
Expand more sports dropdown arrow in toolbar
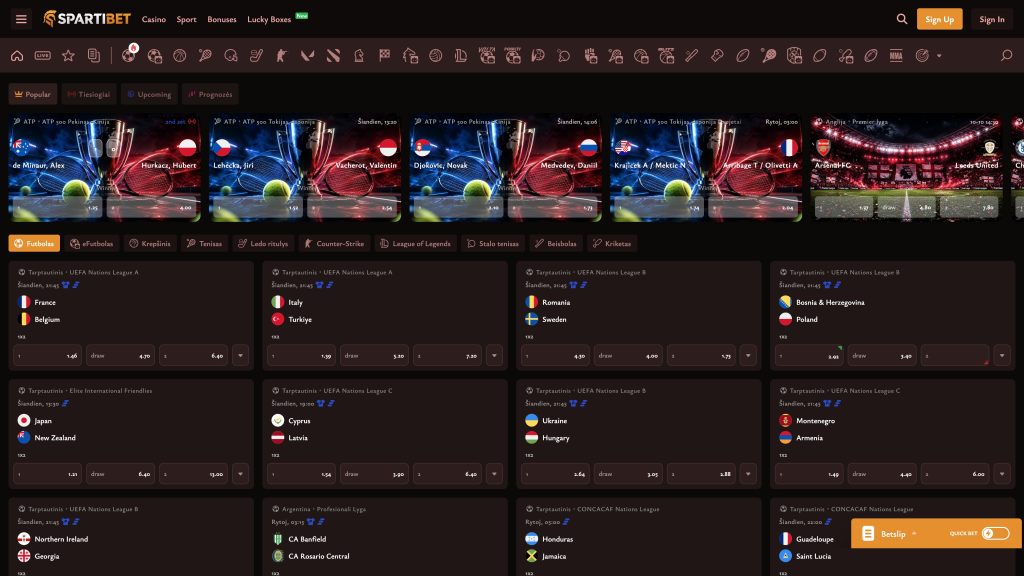point(939,56)
